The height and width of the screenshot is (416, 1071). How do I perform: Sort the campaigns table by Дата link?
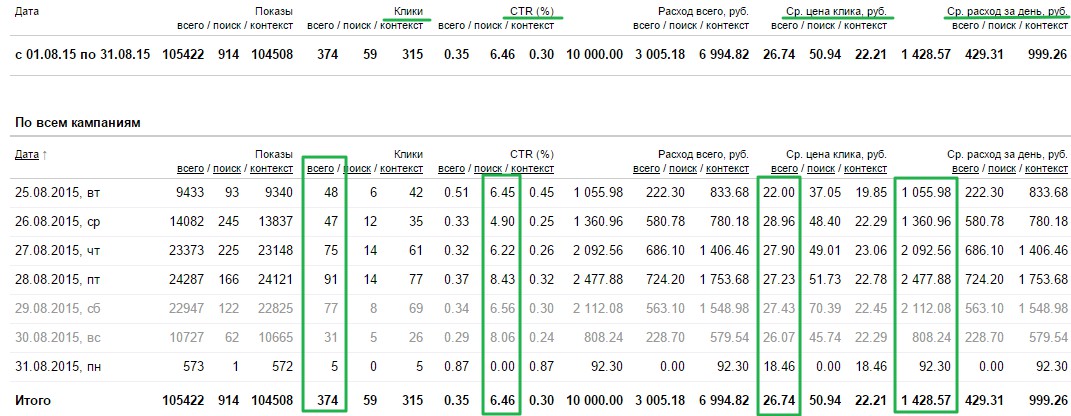coord(27,155)
